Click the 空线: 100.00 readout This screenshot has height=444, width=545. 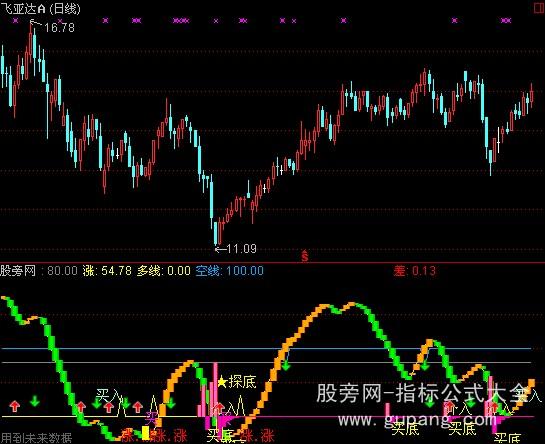(229, 271)
